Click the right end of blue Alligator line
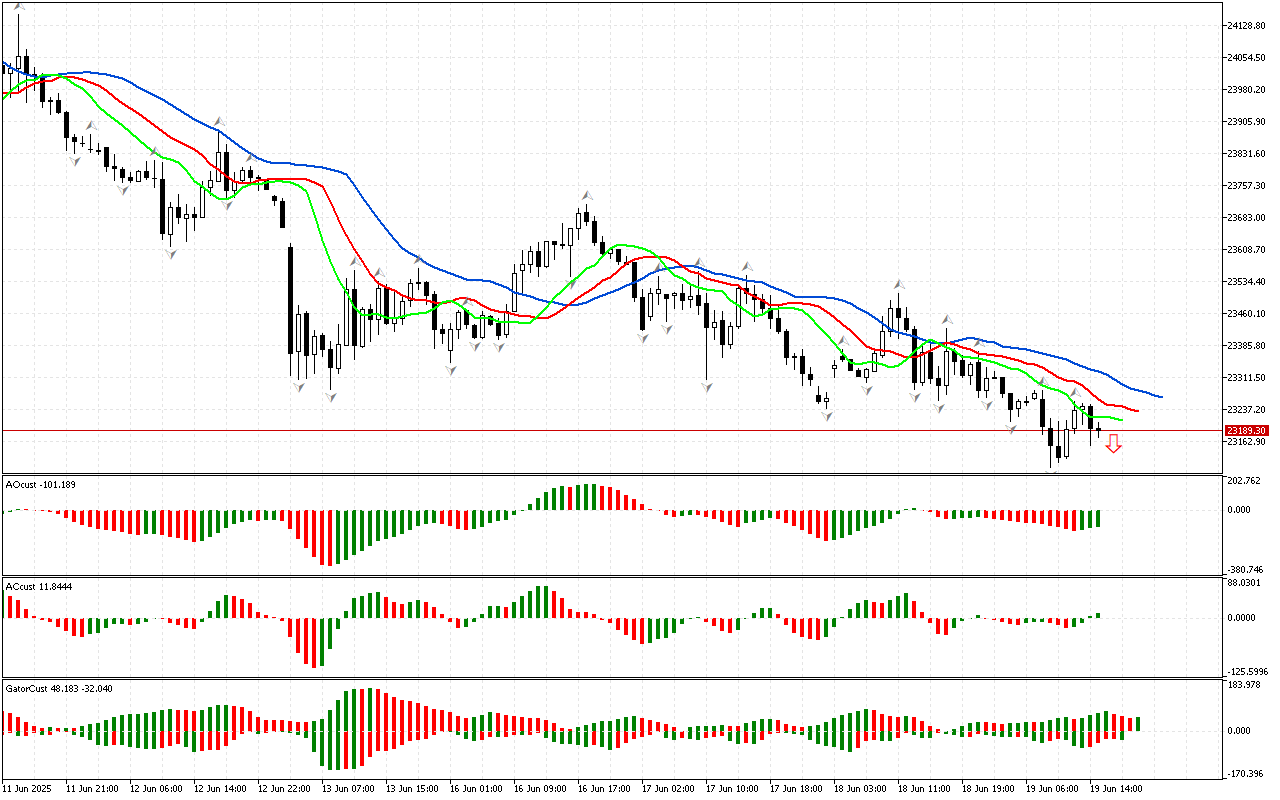1280x800 pixels. coord(1160,396)
